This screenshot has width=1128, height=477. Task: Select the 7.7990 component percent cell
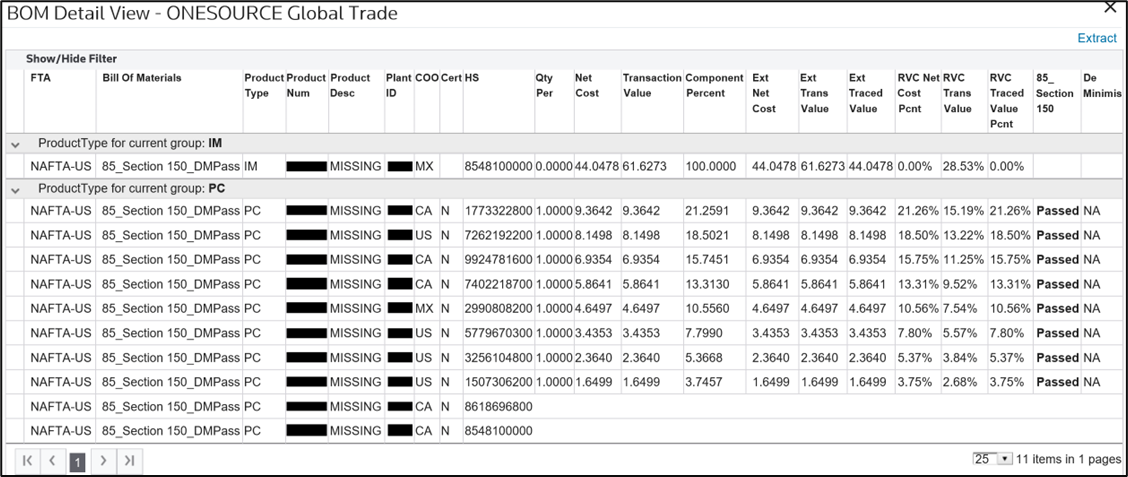[702, 333]
